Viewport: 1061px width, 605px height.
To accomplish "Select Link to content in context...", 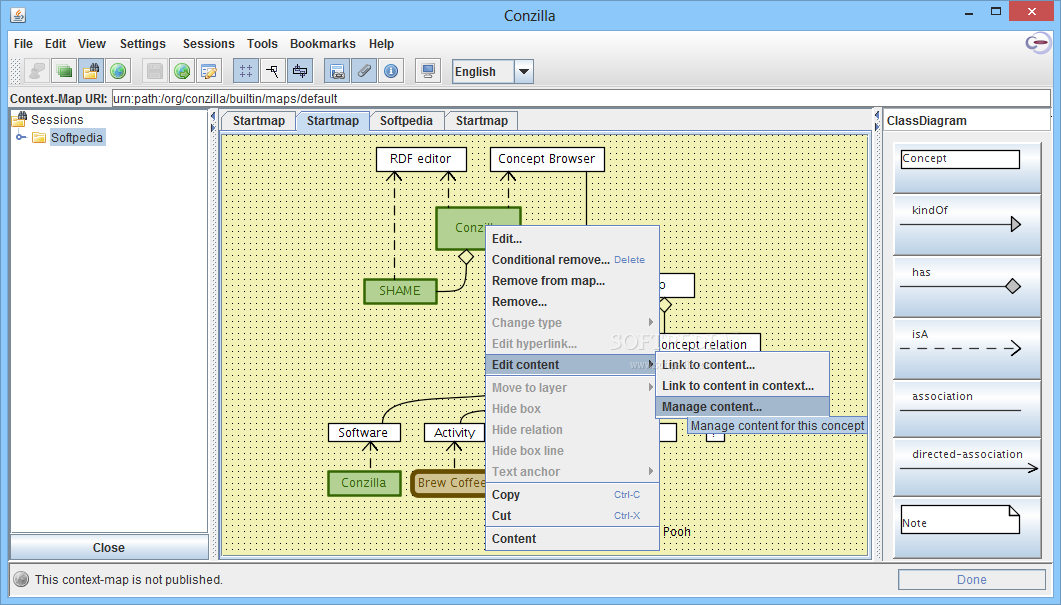I will [742, 386].
